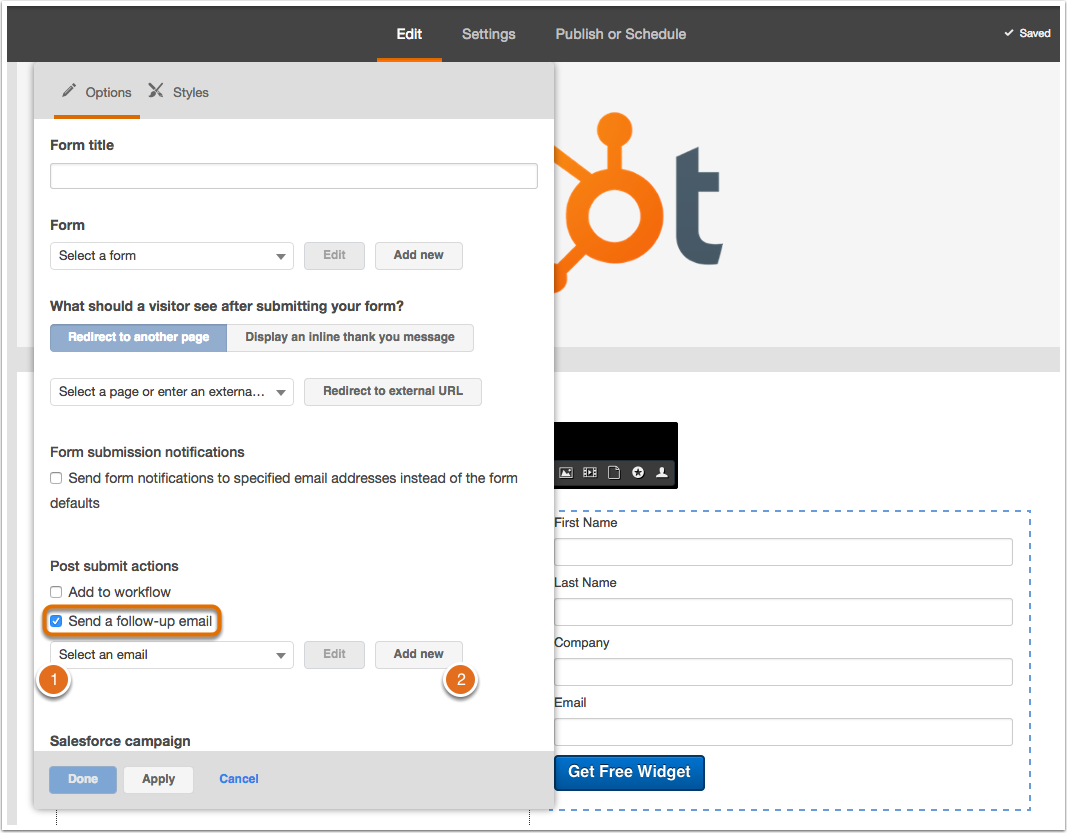Click the image icon in black toolbar

pos(565,472)
